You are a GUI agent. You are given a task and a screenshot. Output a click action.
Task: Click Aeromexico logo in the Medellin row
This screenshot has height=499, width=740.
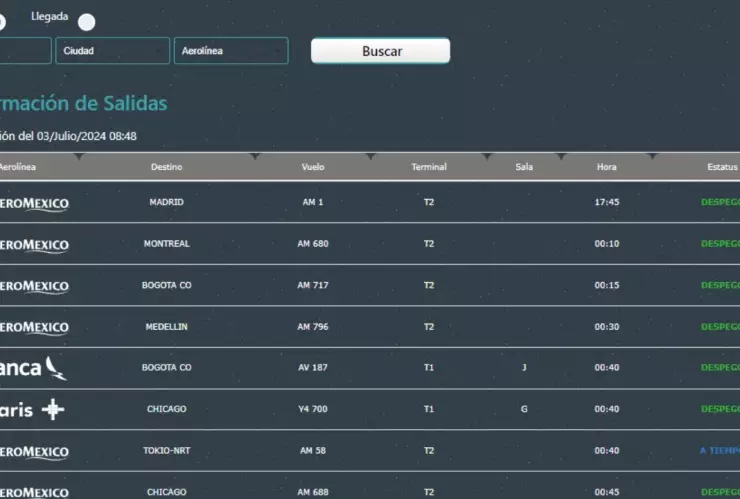point(34,327)
